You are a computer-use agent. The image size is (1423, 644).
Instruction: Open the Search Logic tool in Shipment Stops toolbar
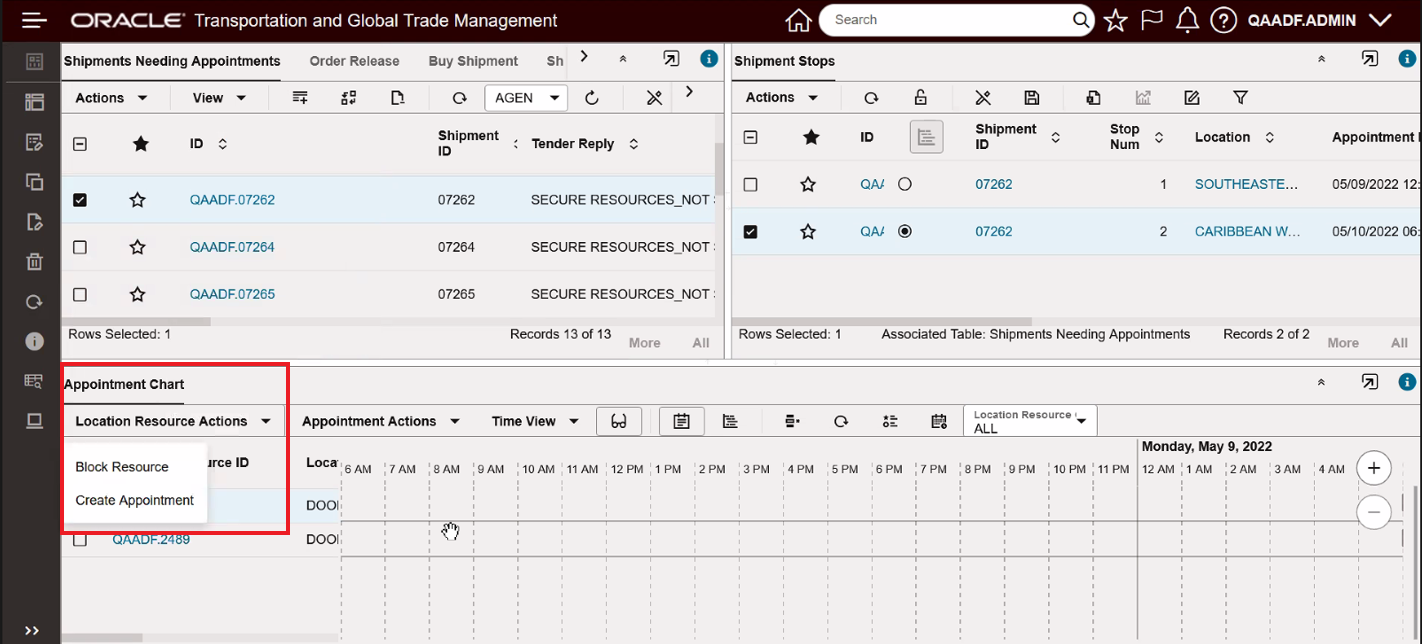click(982, 97)
